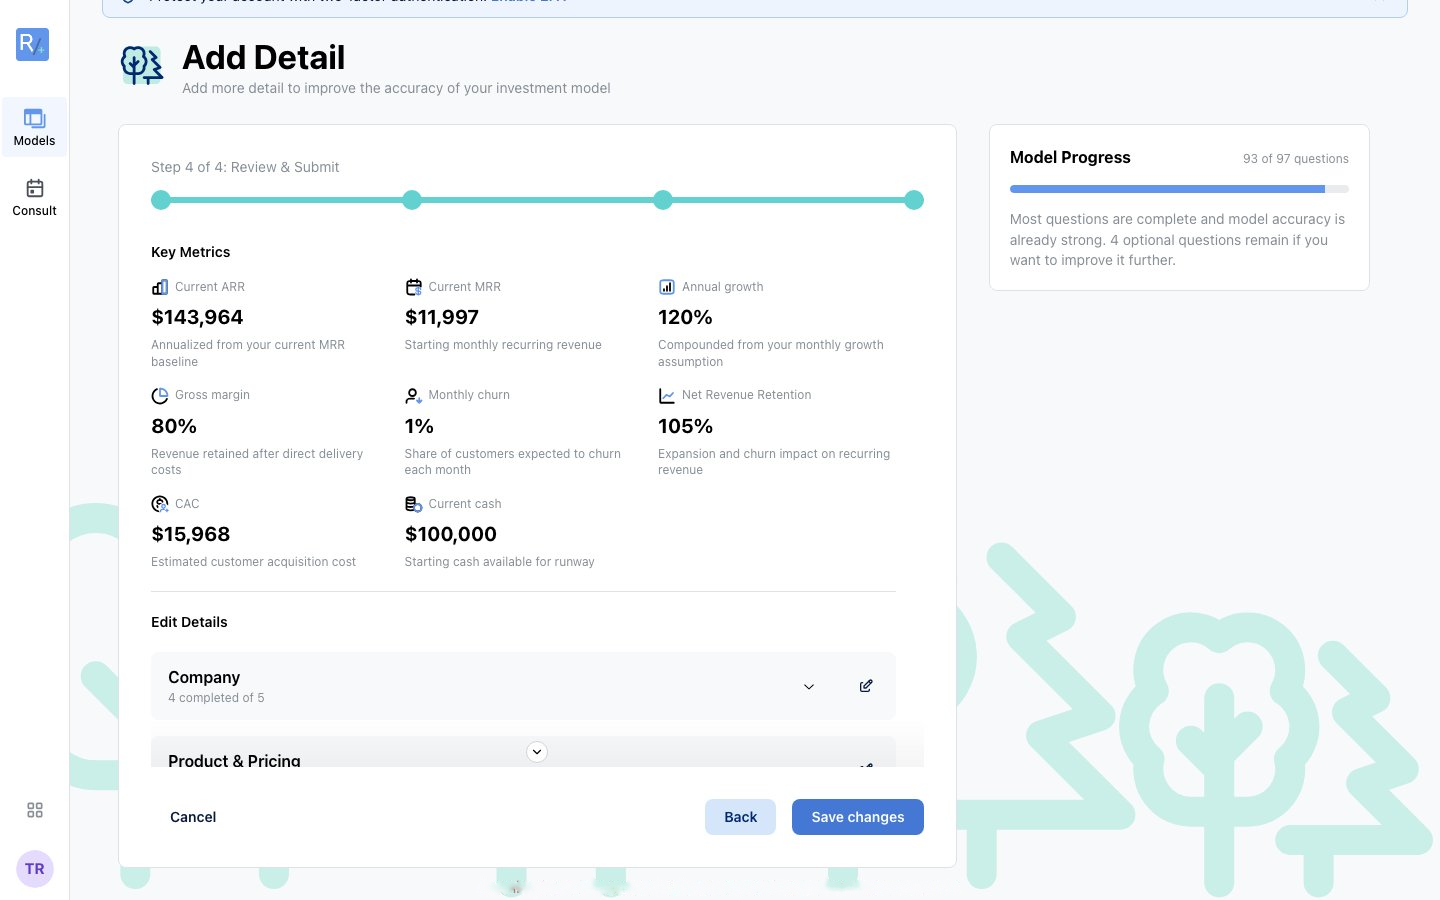The height and width of the screenshot is (900, 1440).
Task: Click the Net Revenue Retention chart icon
Action: pyautogui.click(x=667, y=396)
